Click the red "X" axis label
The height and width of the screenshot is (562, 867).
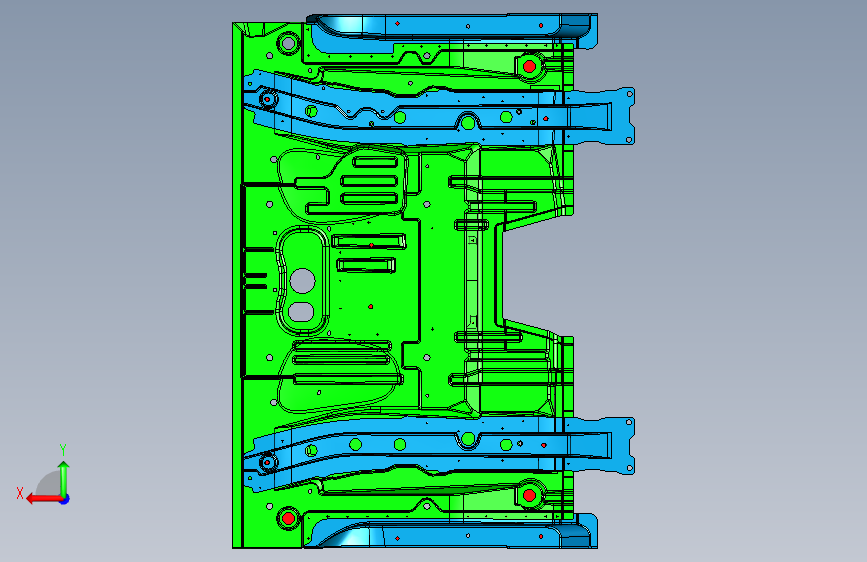coord(20,493)
